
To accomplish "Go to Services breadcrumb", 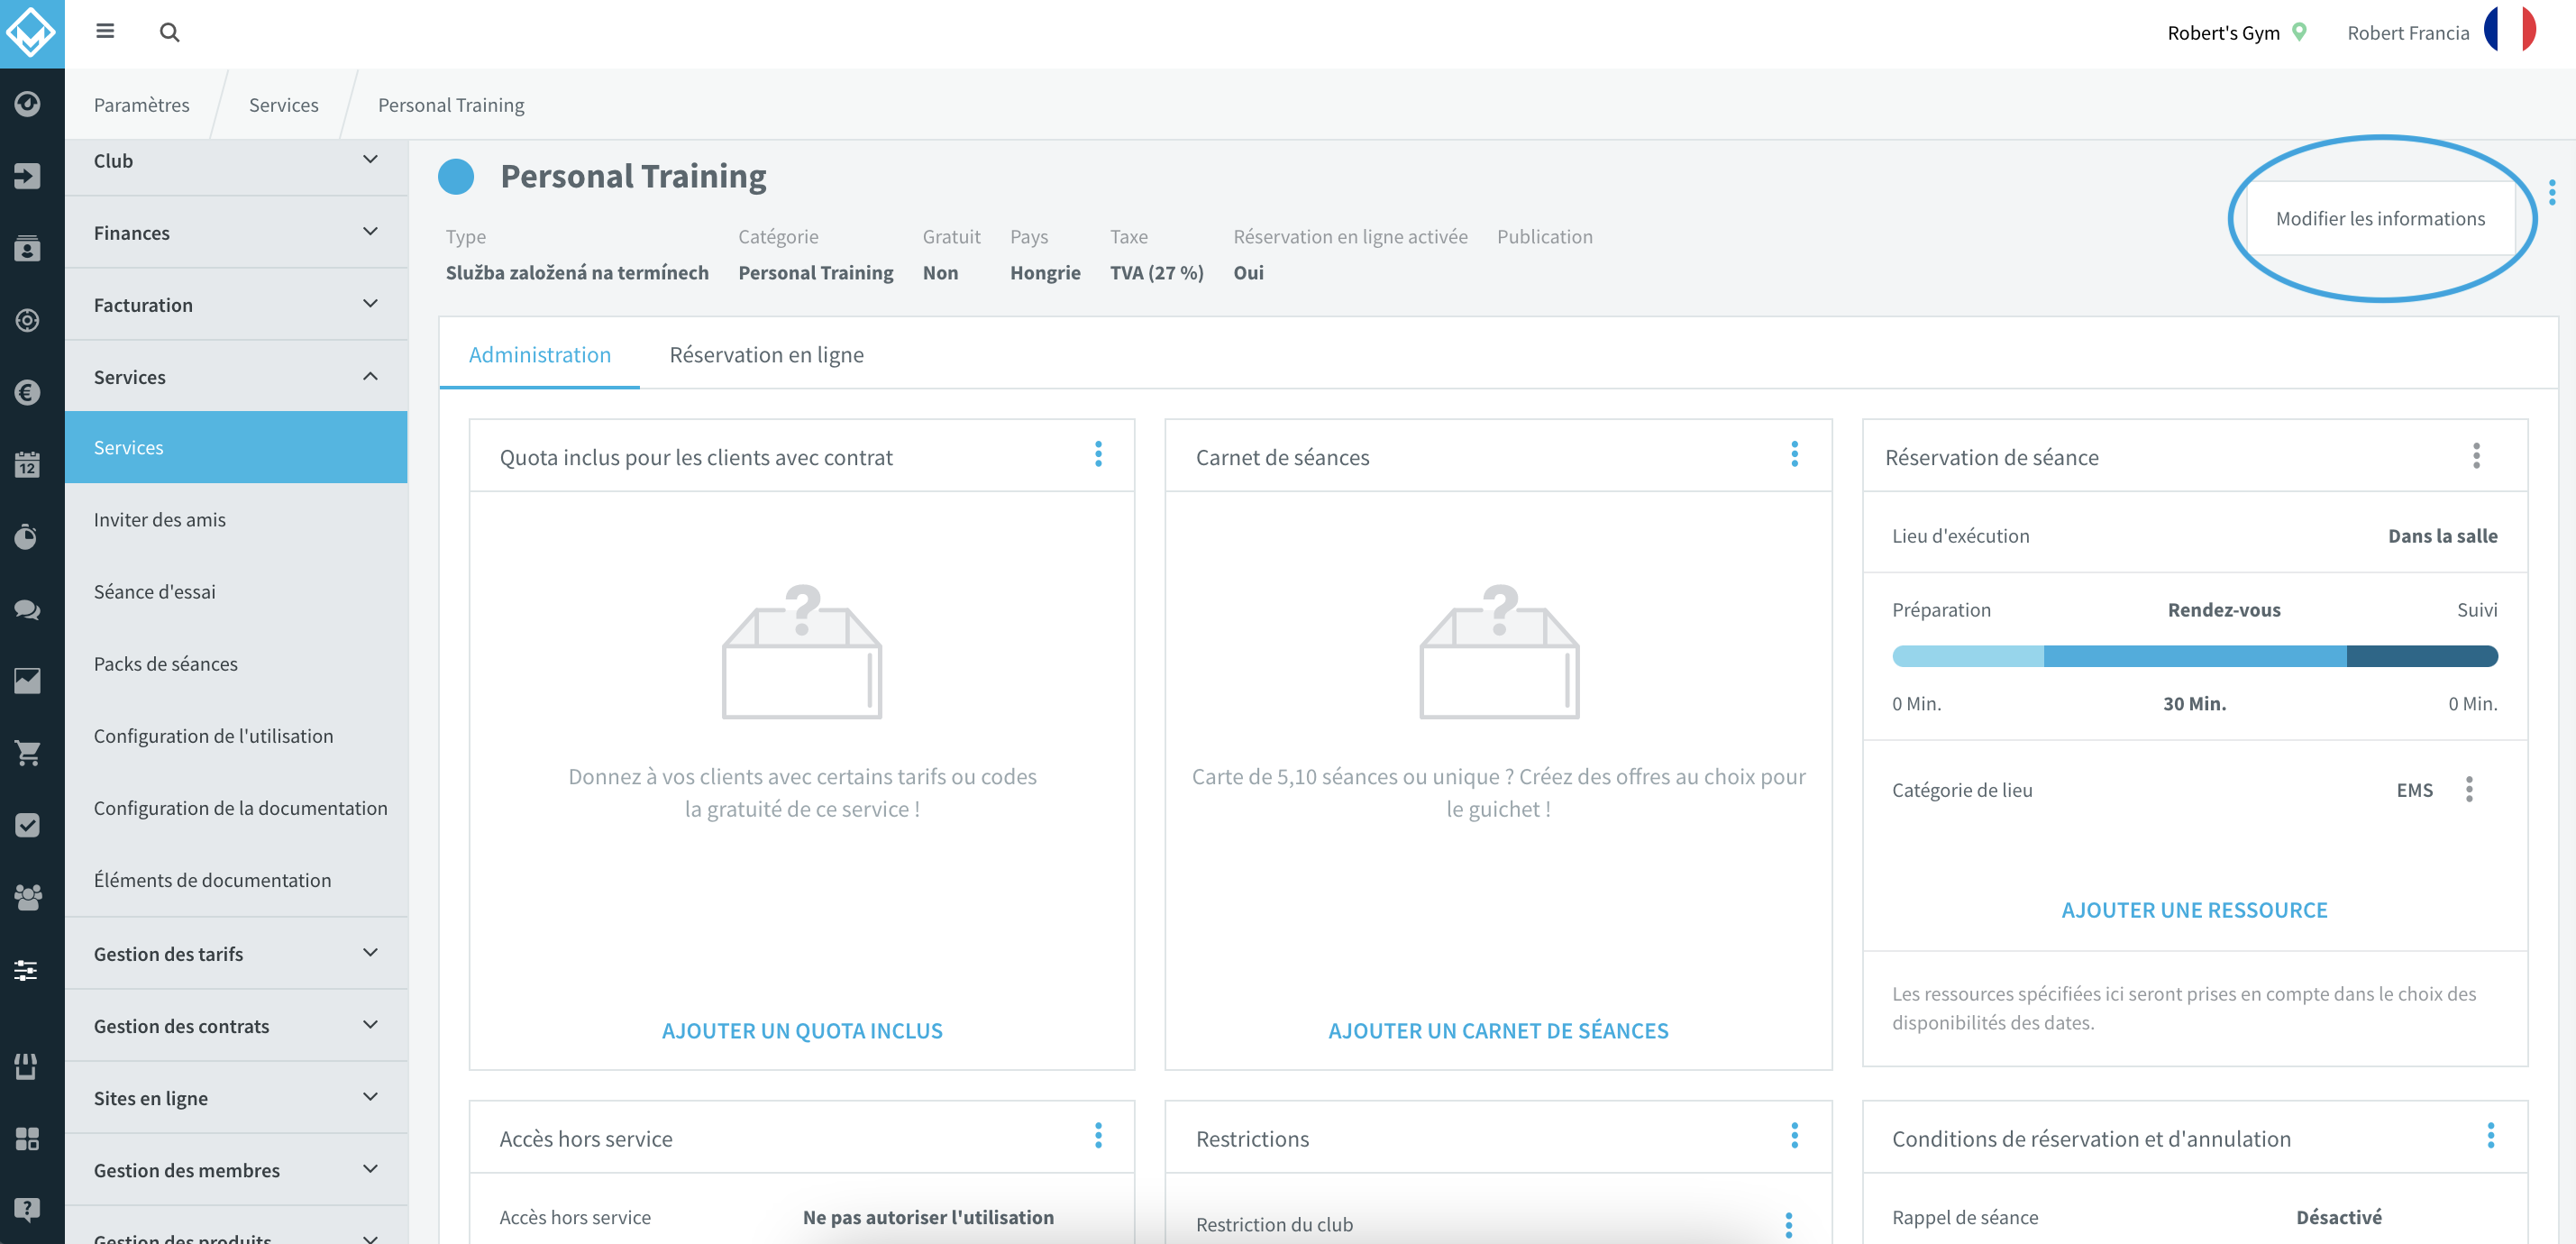I will [x=284, y=105].
